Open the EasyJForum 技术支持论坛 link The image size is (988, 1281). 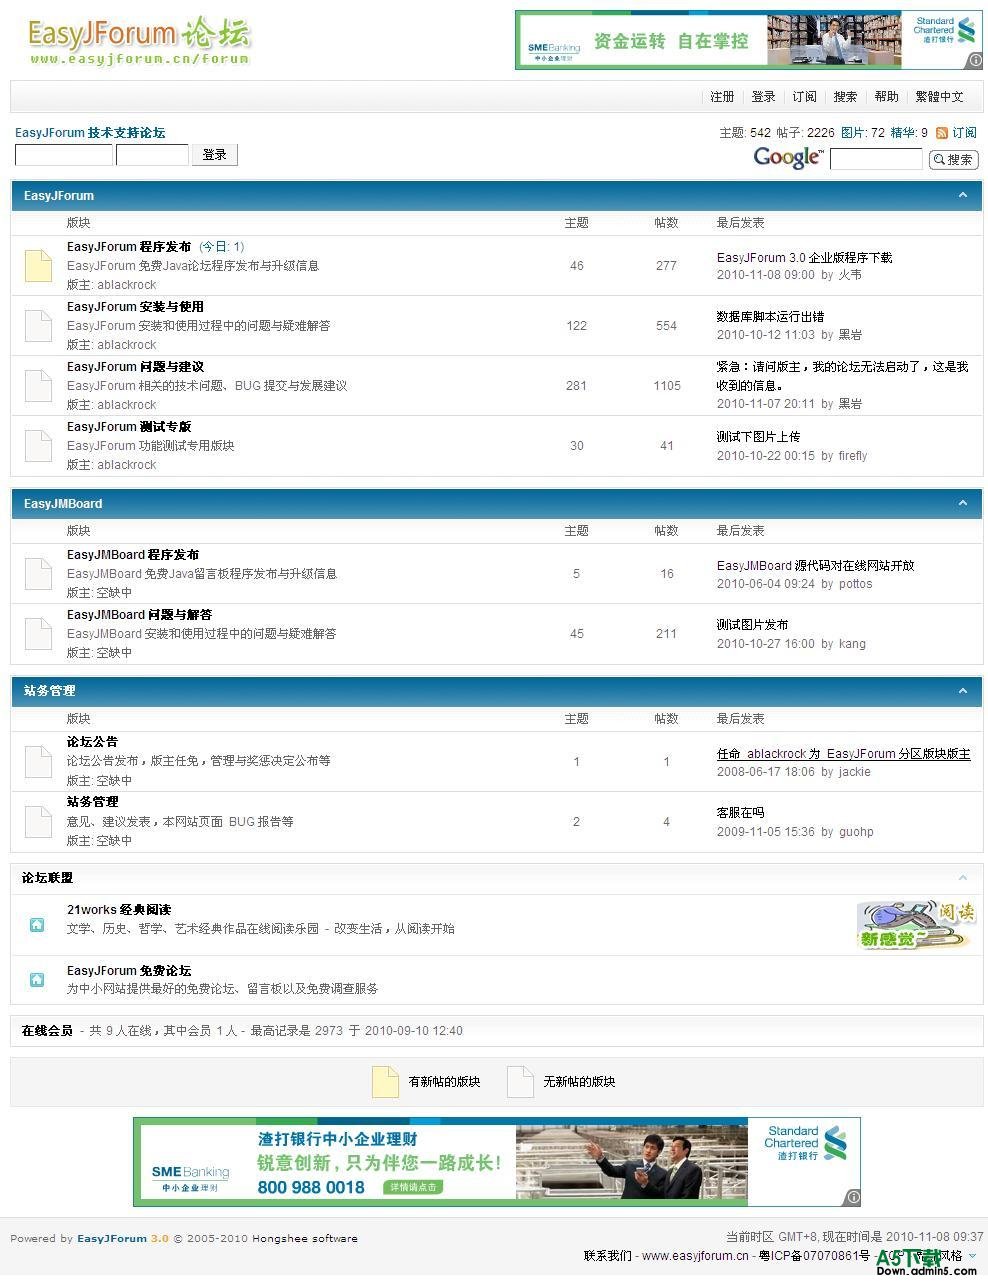click(90, 133)
